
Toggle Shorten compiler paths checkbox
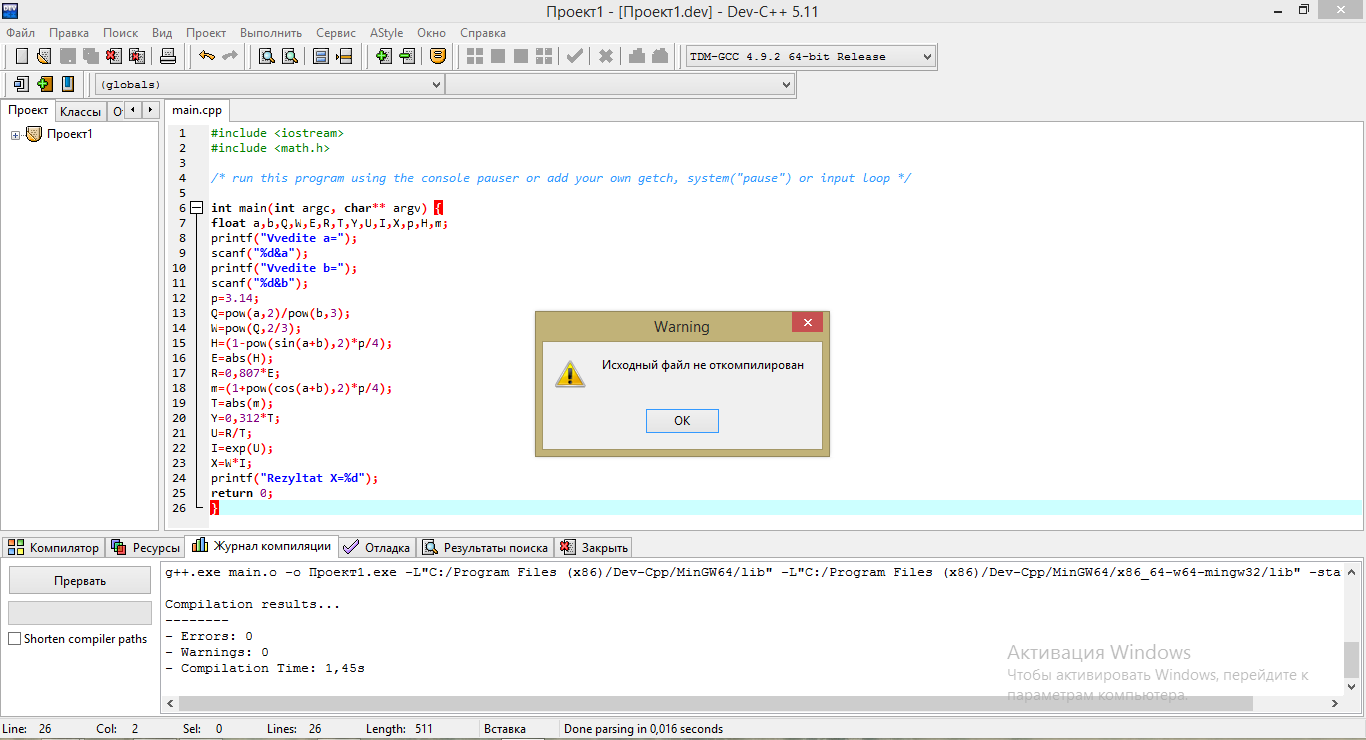click(14, 639)
